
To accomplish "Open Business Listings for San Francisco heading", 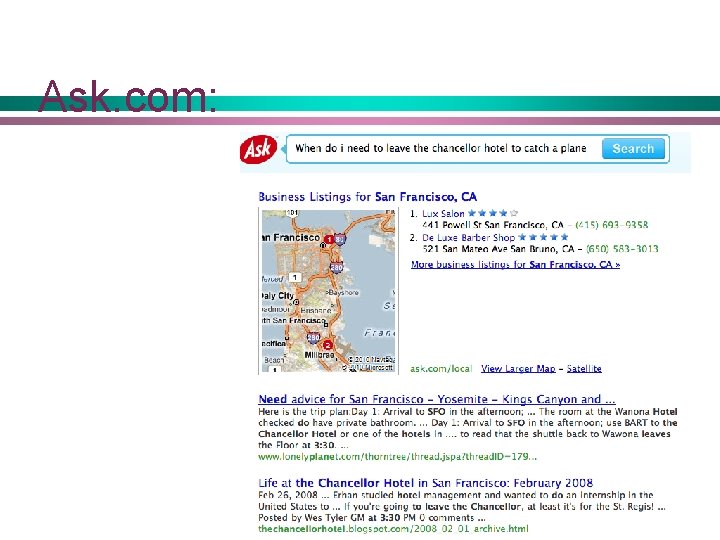I will point(367,197).
